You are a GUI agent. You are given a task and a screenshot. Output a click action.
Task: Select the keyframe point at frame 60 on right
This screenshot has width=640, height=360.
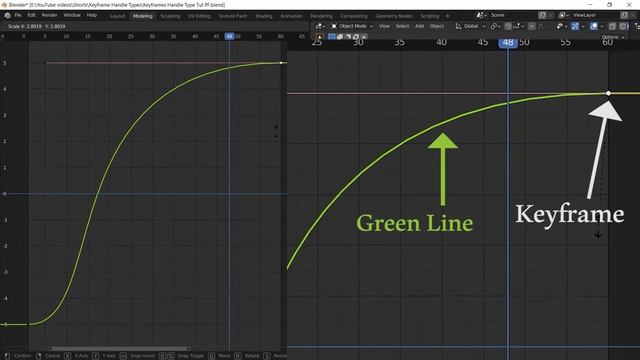click(x=608, y=93)
